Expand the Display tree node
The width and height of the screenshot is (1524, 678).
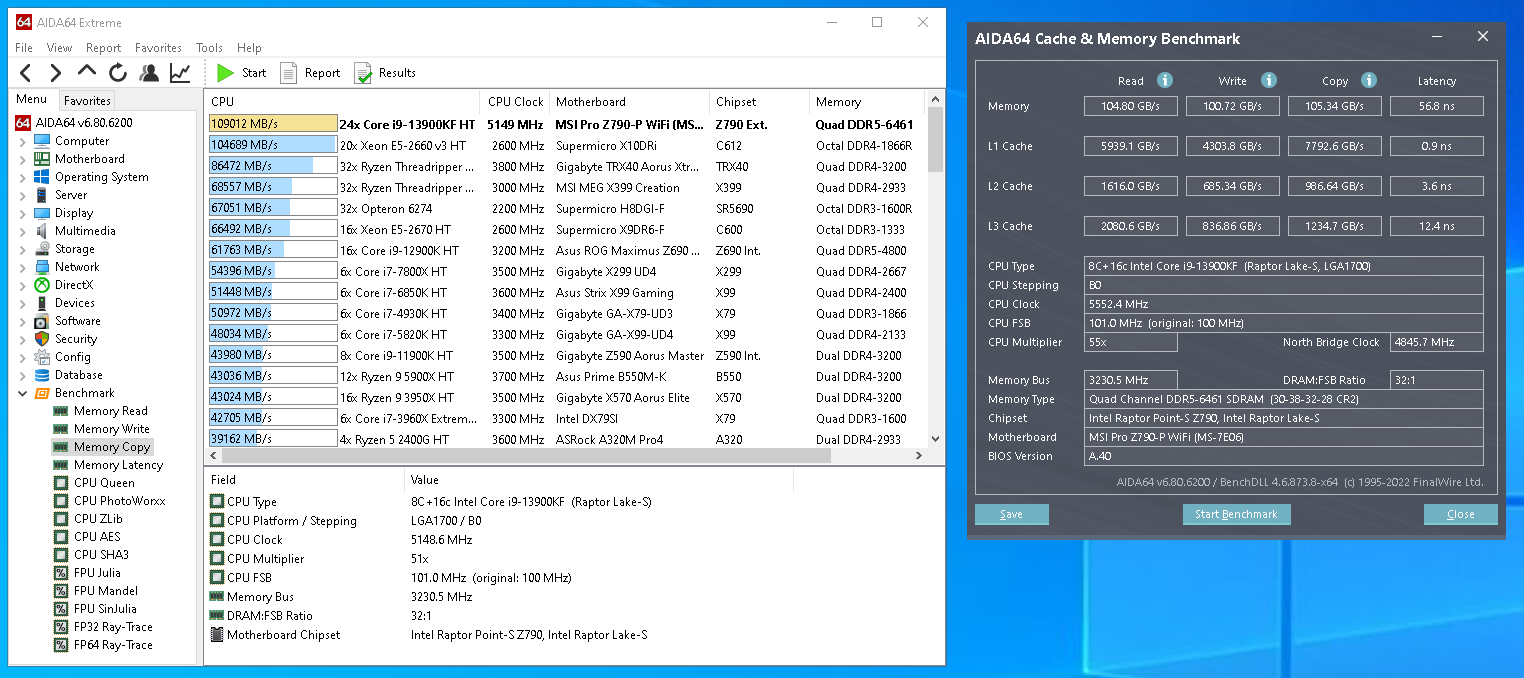[23, 213]
